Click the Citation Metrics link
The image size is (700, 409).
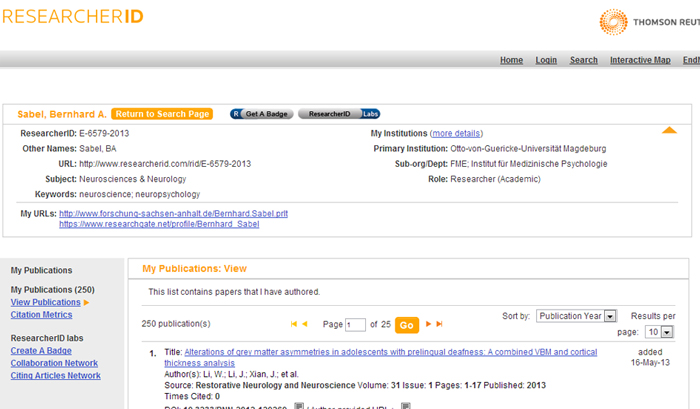coord(42,315)
